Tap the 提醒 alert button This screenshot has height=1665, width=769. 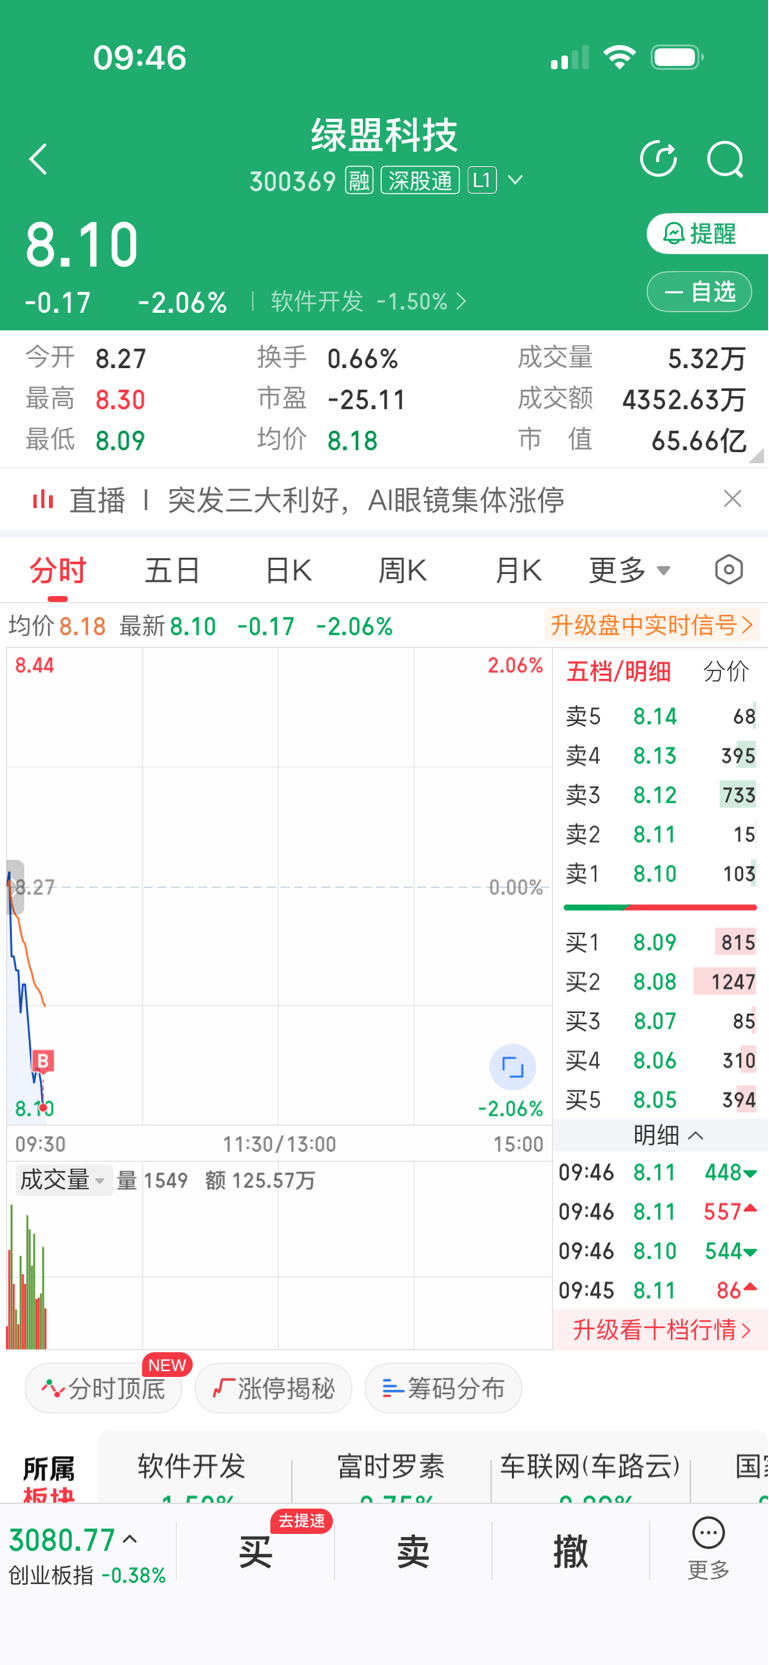pyautogui.click(x=707, y=234)
